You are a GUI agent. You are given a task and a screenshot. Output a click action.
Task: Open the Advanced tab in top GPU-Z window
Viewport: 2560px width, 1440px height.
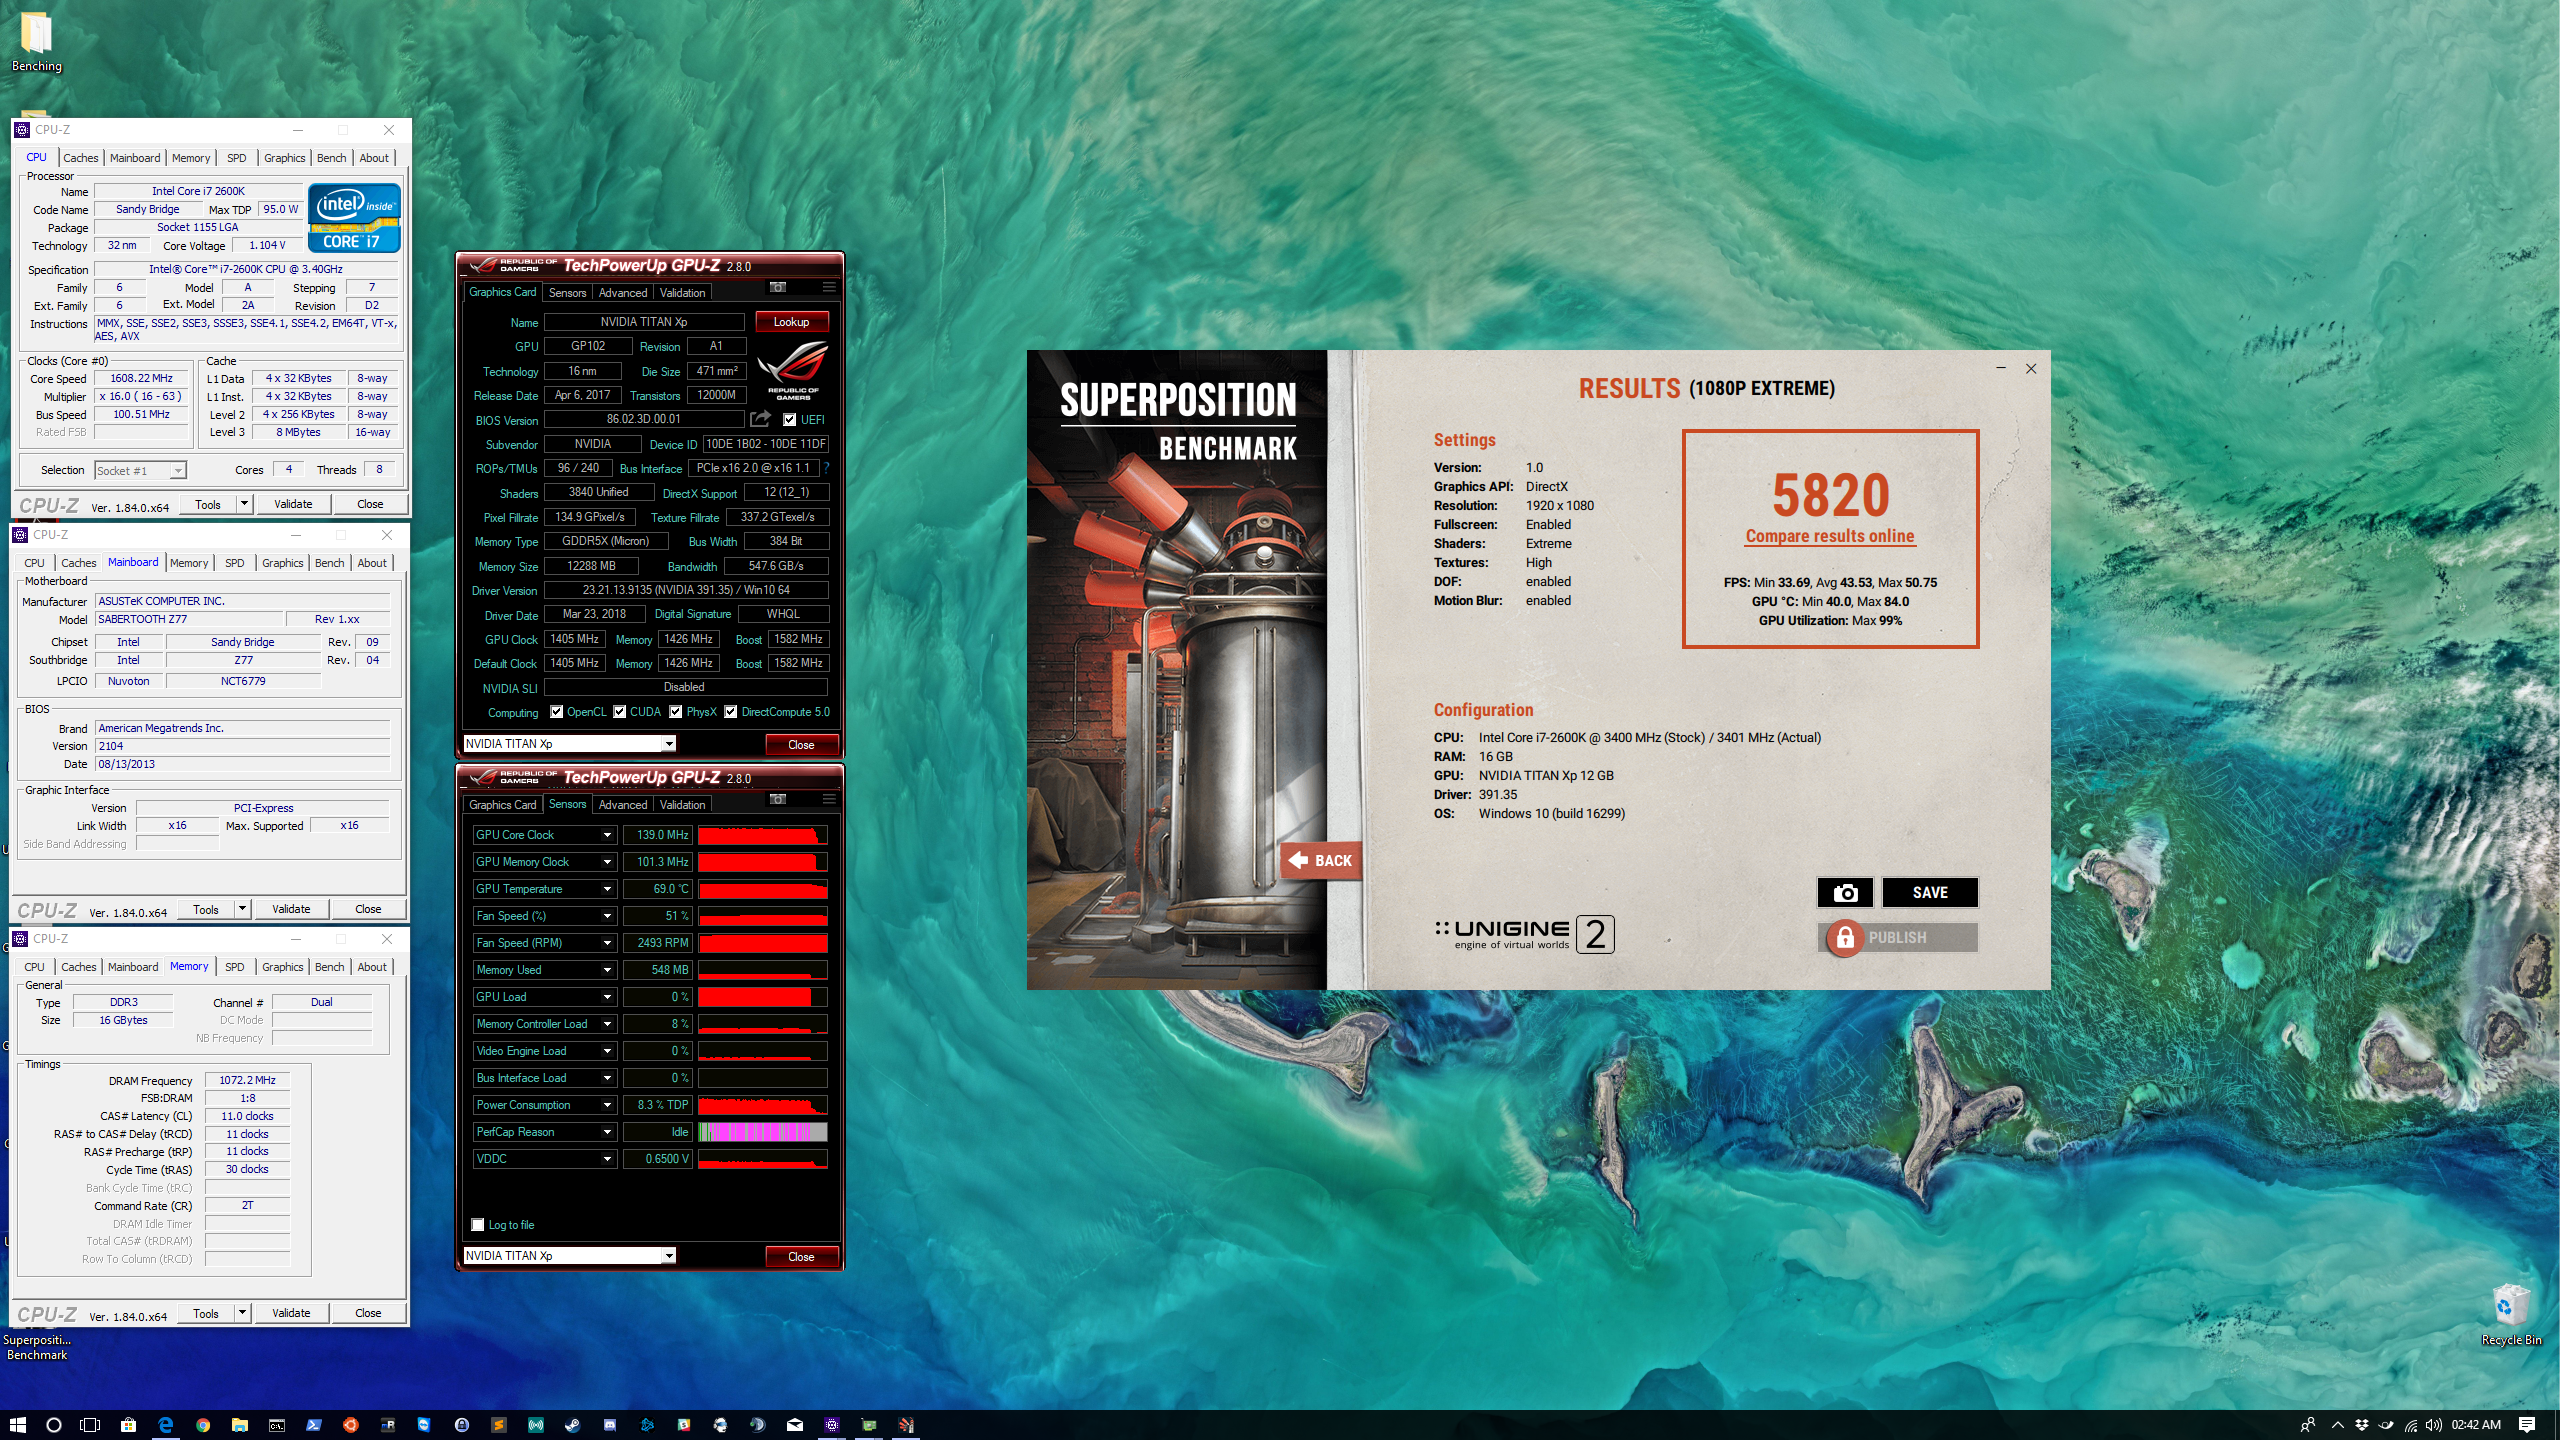tap(623, 293)
